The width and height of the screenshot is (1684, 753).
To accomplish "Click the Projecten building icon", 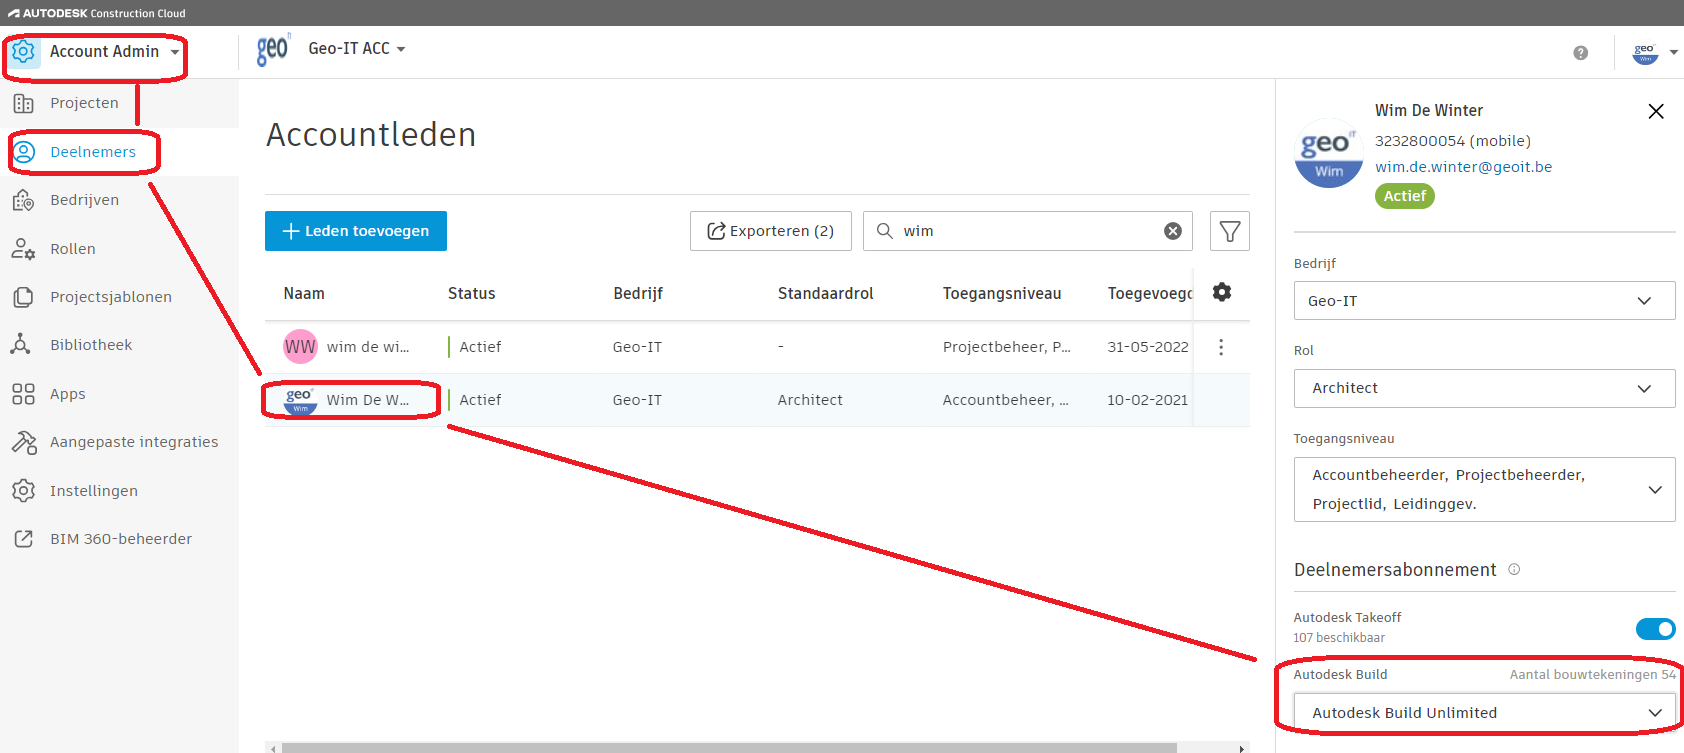I will coord(23,103).
